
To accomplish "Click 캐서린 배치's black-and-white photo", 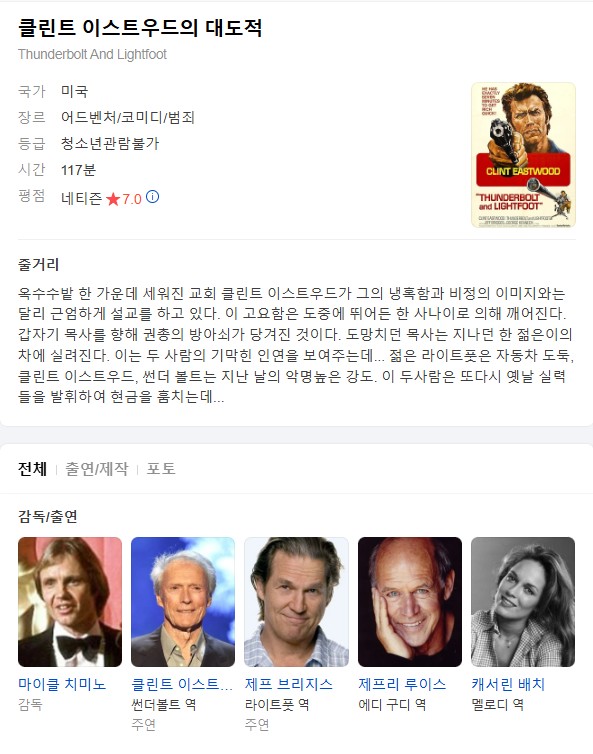I will coord(523,602).
